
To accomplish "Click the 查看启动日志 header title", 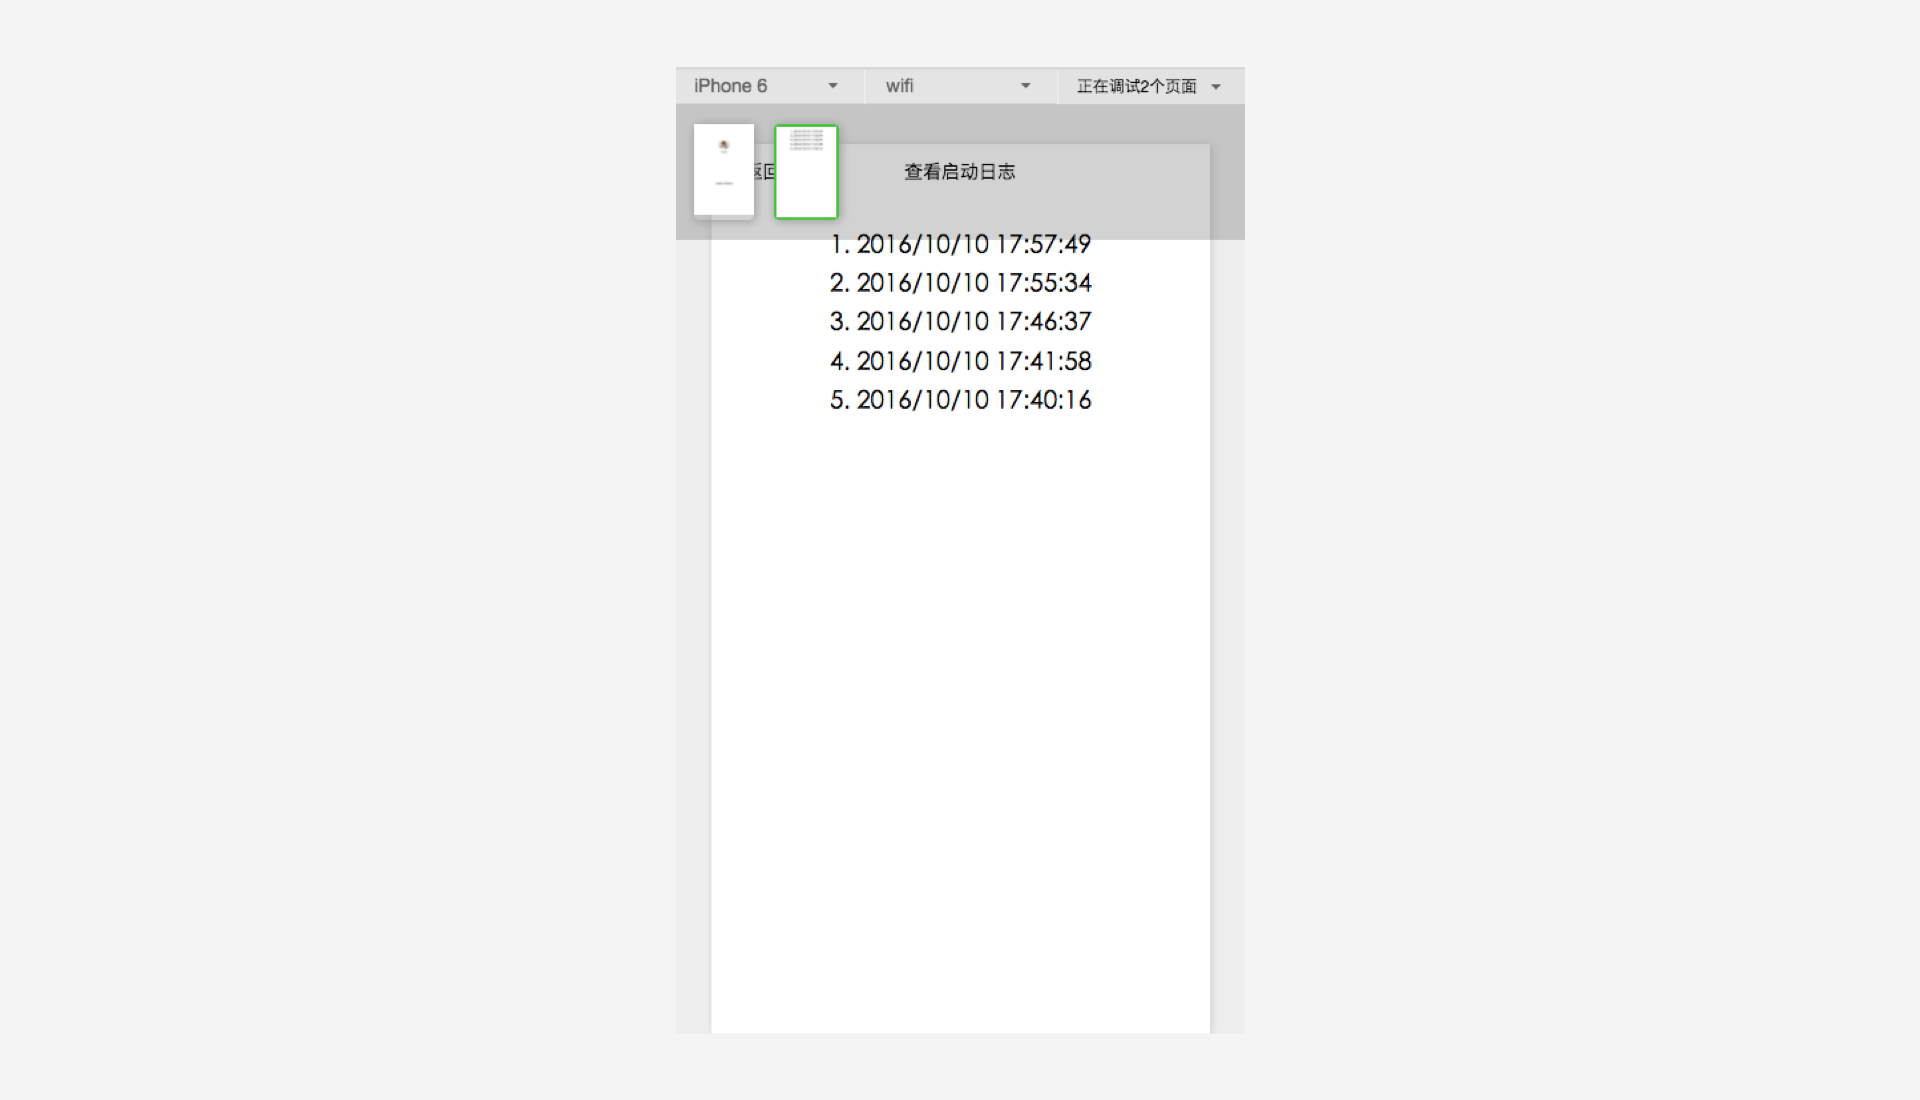I will pyautogui.click(x=960, y=170).
